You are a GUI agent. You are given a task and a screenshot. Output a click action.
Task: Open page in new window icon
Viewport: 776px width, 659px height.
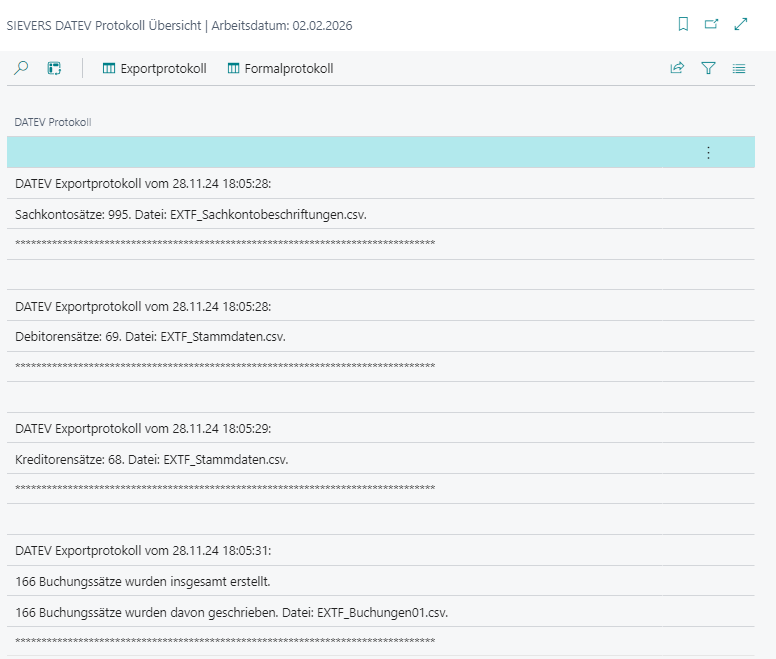711,24
